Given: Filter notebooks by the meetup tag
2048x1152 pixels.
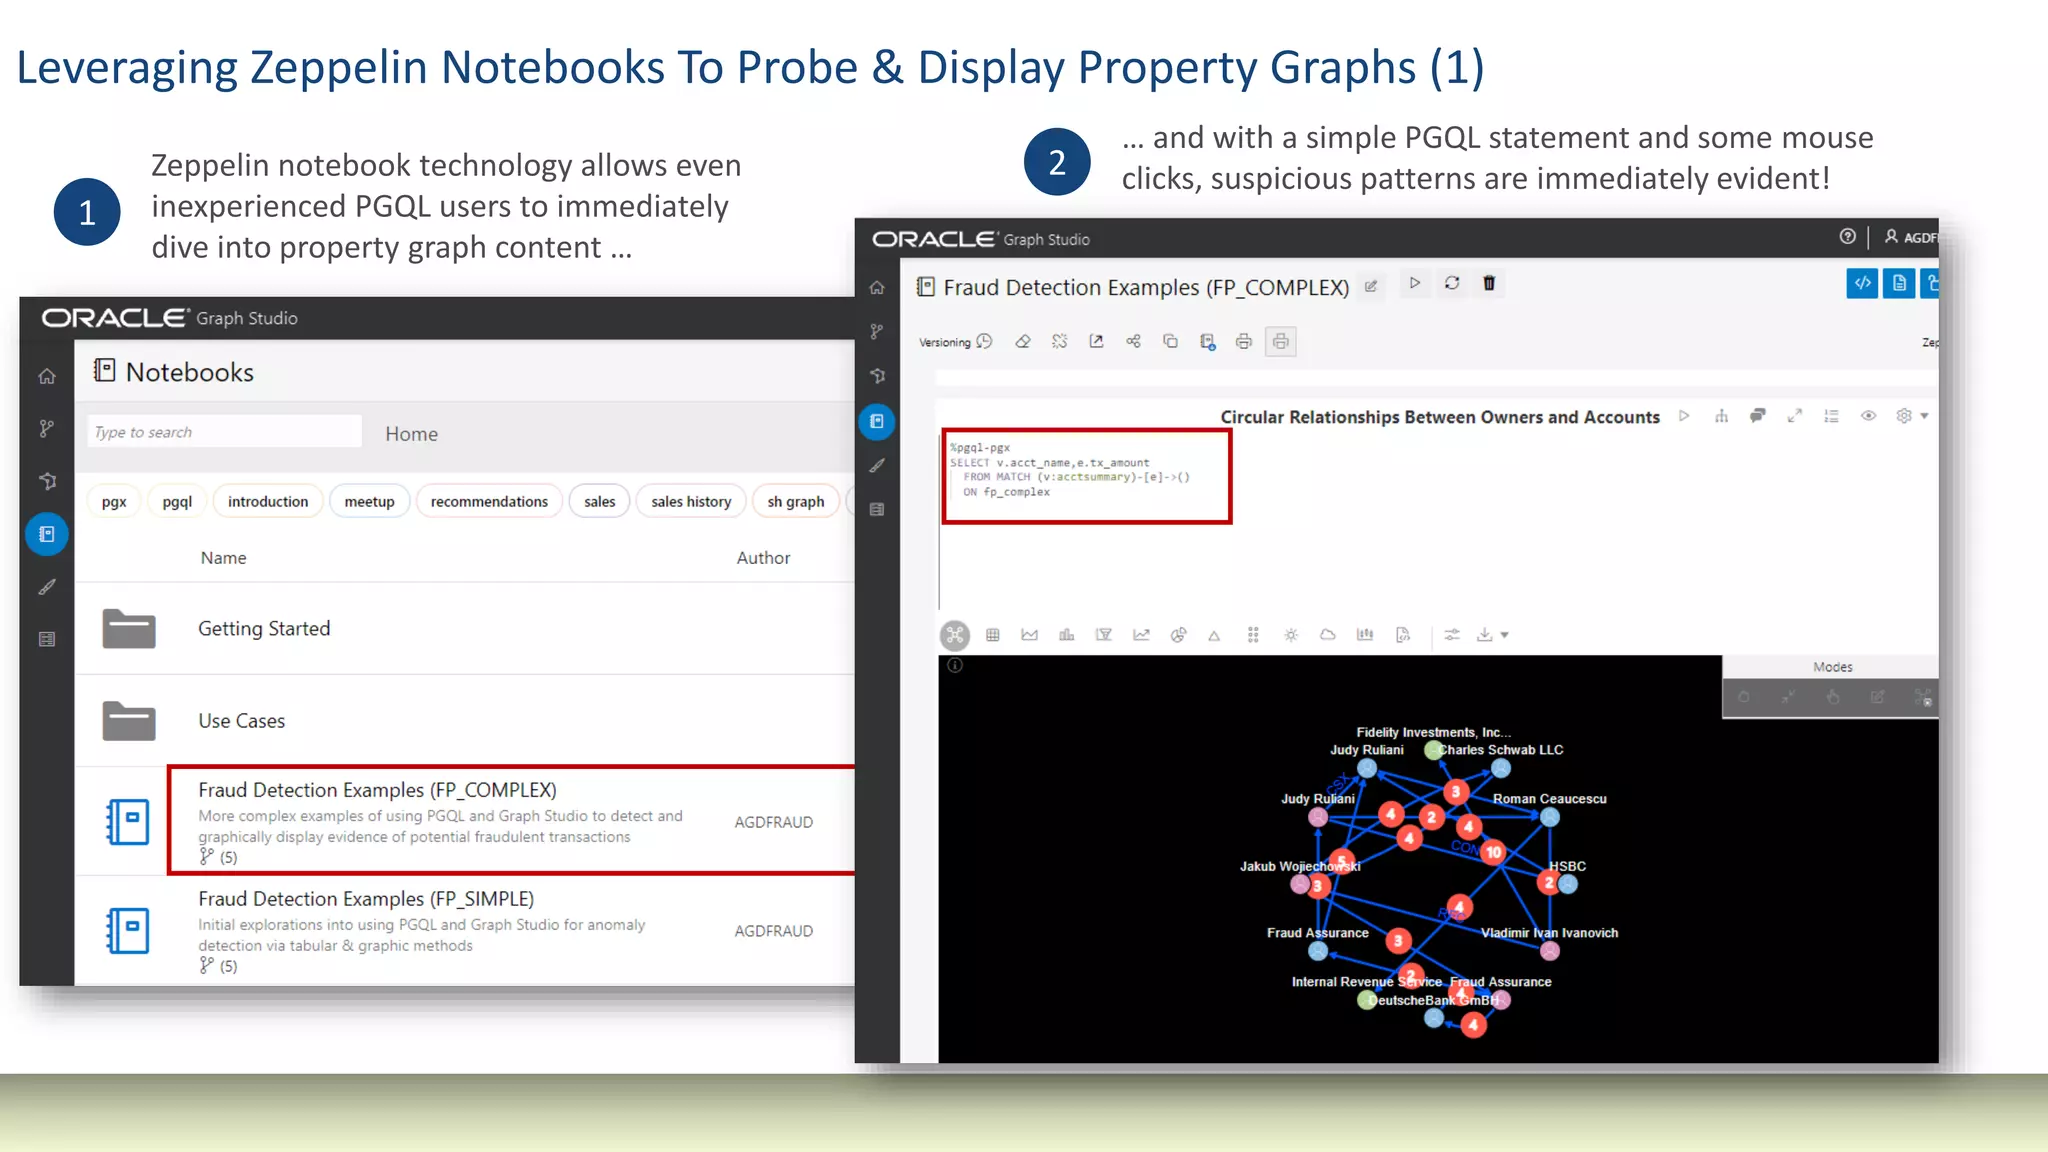Looking at the screenshot, I should [x=369, y=501].
